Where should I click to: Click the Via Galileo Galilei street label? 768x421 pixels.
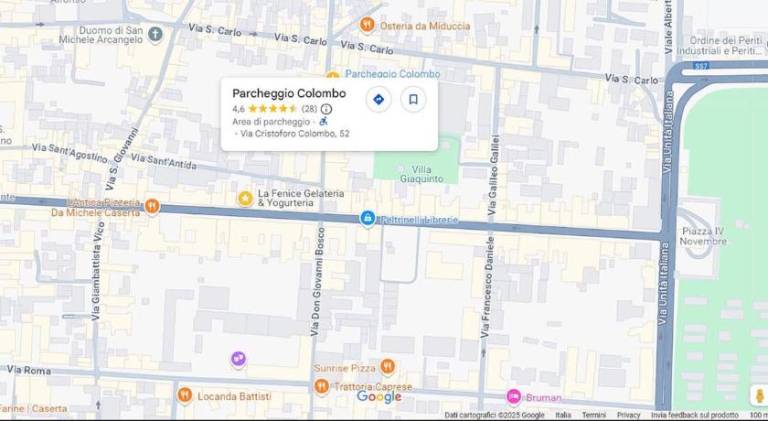click(494, 175)
